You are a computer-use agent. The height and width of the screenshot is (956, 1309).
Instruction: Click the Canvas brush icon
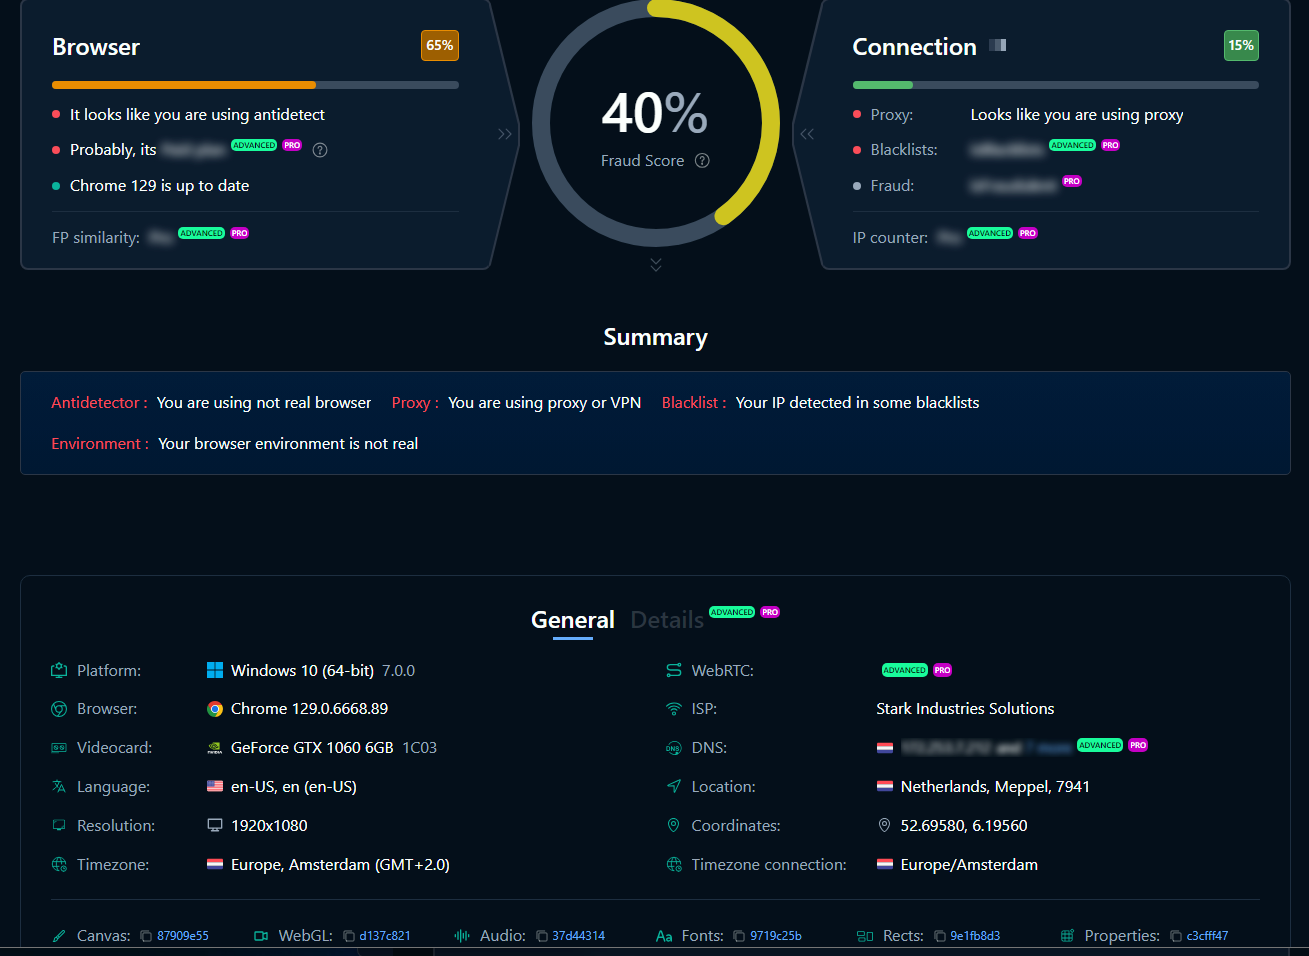(x=60, y=937)
